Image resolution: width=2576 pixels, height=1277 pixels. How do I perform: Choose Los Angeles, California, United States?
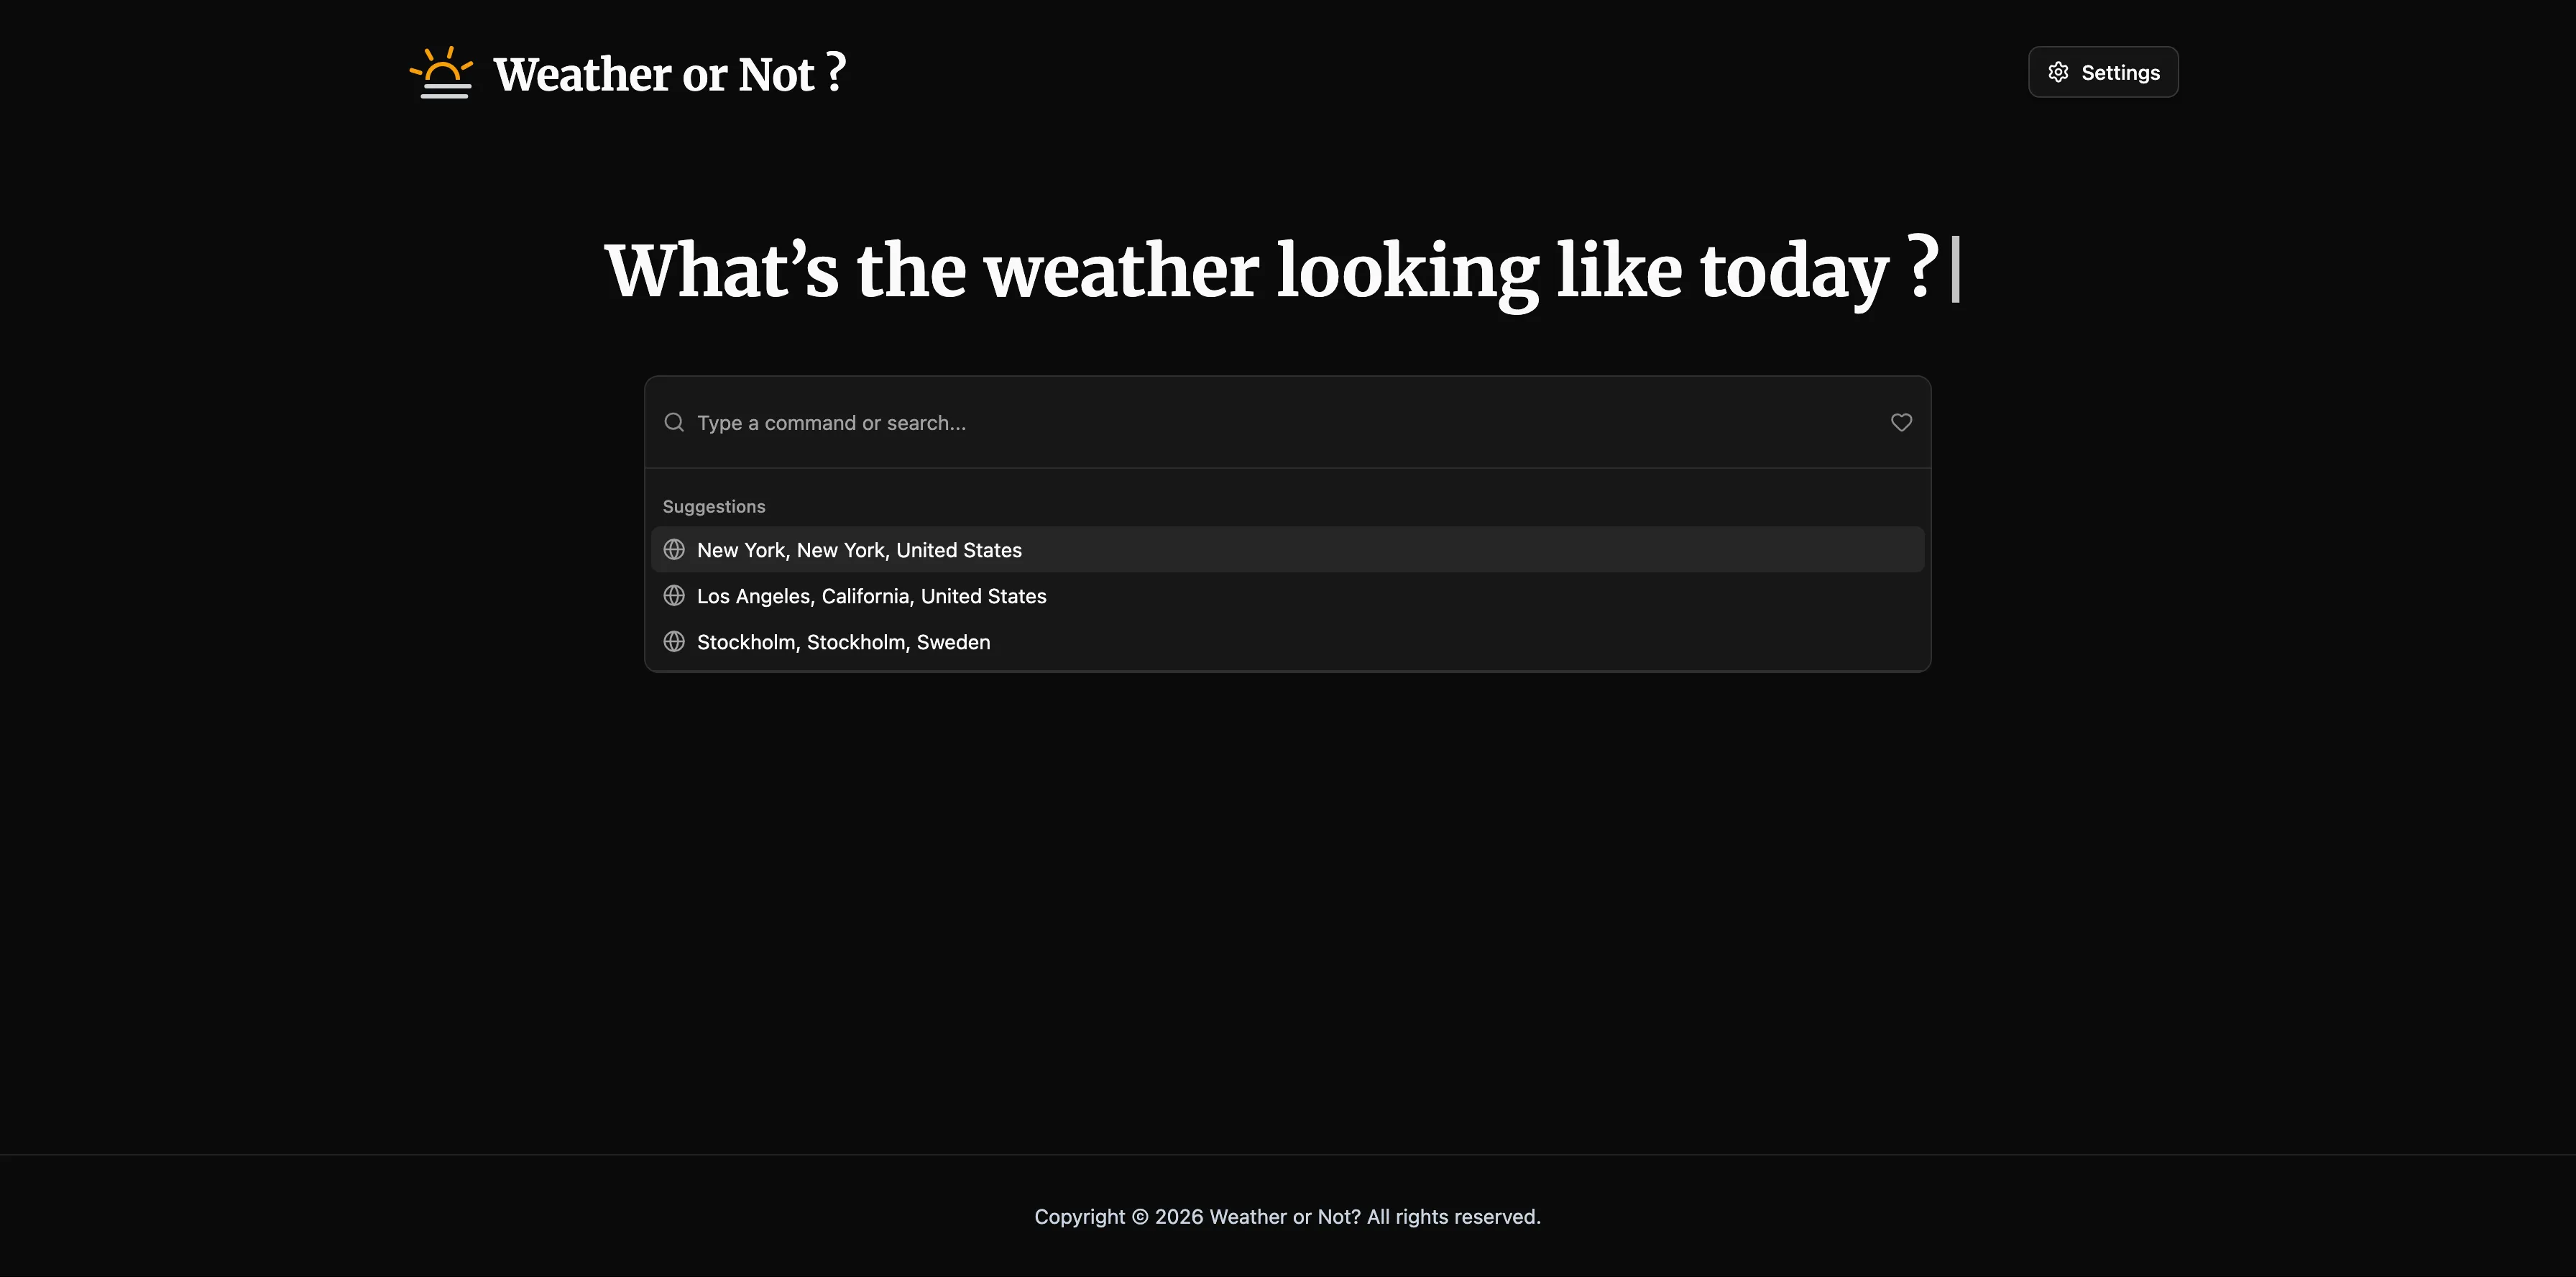pos(871,596)
